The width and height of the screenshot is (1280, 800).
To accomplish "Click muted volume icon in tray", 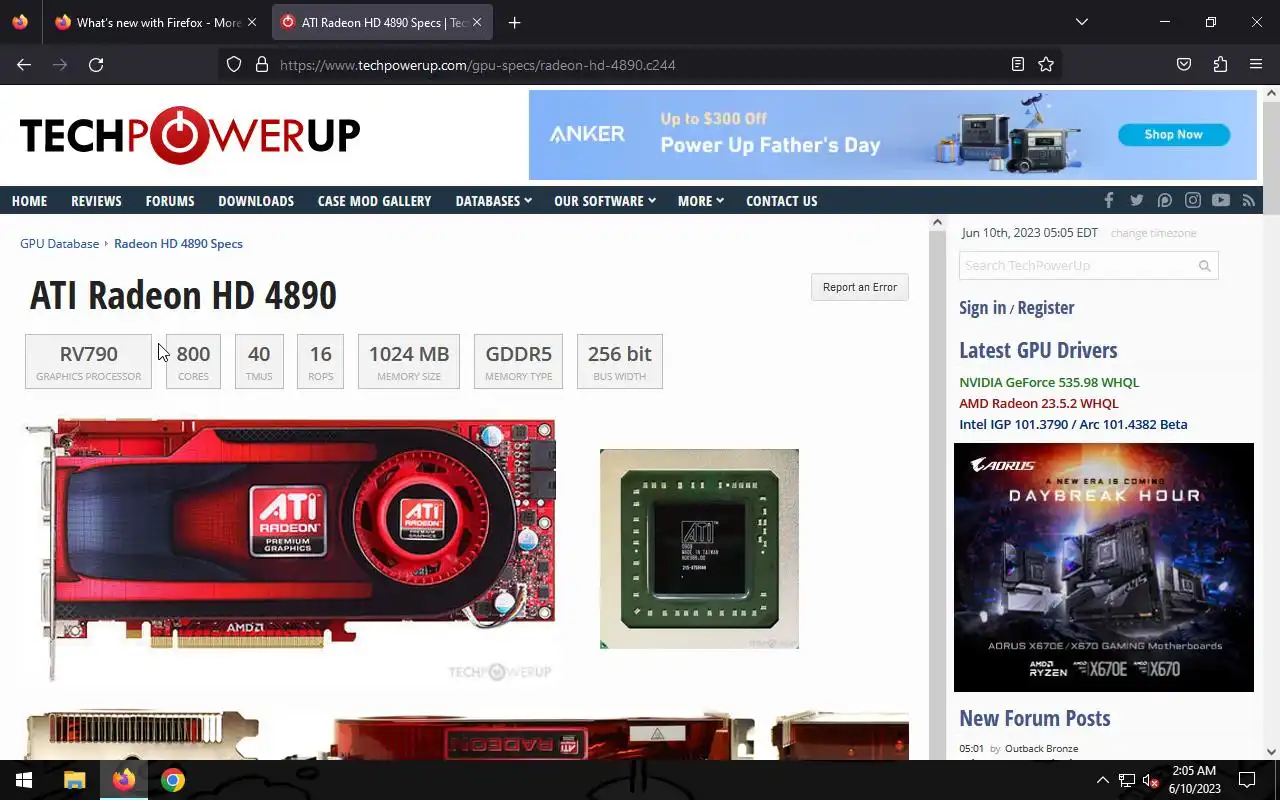I will (x=1151, y=780).
